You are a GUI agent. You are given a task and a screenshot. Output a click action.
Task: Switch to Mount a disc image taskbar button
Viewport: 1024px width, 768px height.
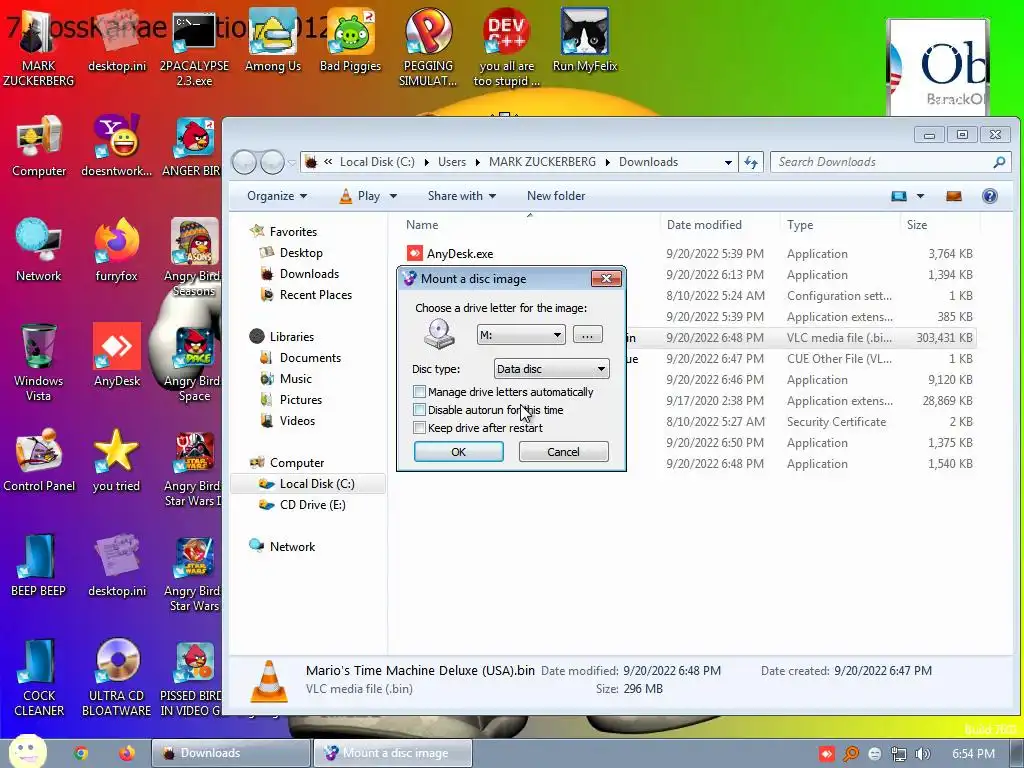pyautogui.click(x=392, y=753)
